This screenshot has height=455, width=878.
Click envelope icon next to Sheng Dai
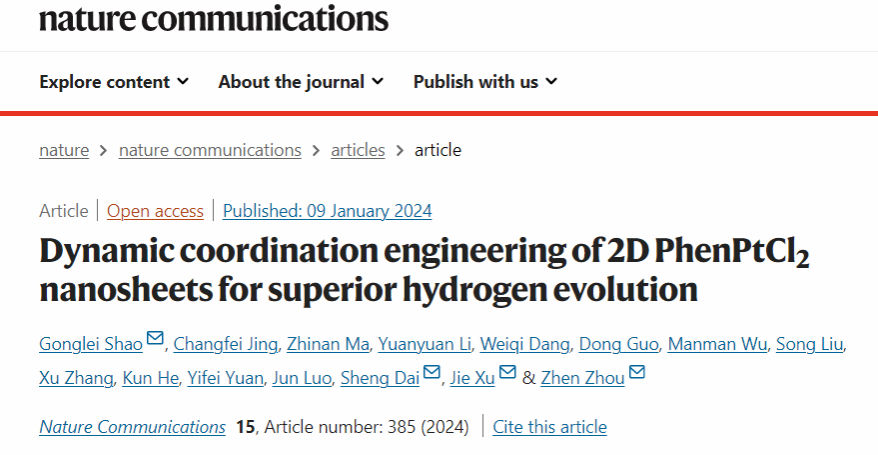pyautogui.click(x=431, y=373)
